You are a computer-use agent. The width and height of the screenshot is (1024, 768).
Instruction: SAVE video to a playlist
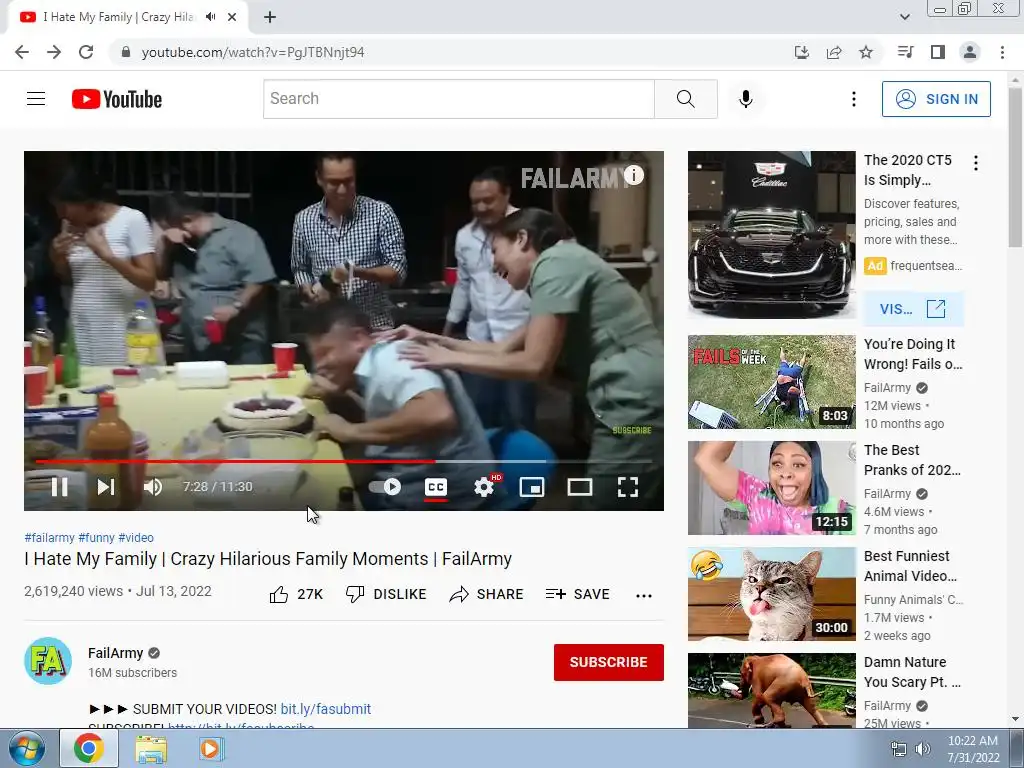(577, 594)
